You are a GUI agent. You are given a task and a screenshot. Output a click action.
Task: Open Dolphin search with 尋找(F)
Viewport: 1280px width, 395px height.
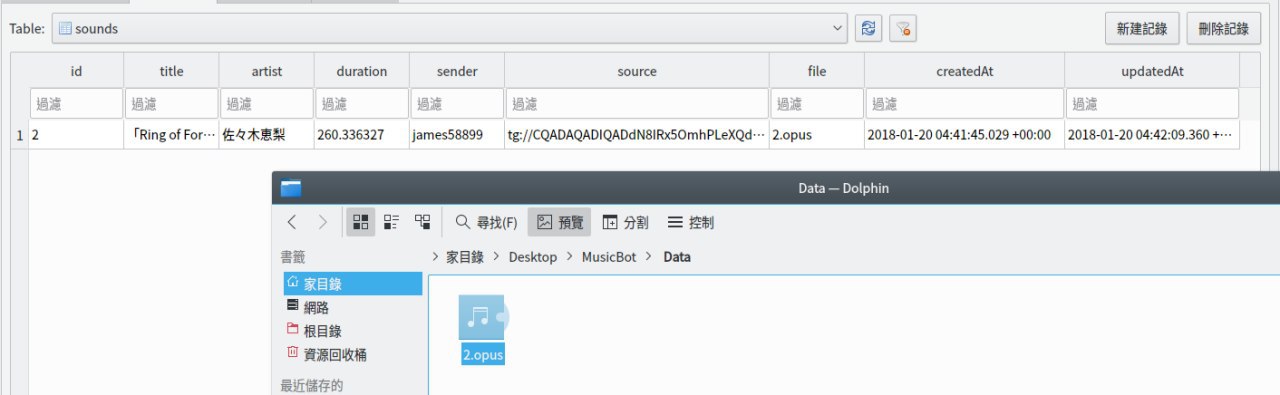pyautogui.click(x=486, y=222)
